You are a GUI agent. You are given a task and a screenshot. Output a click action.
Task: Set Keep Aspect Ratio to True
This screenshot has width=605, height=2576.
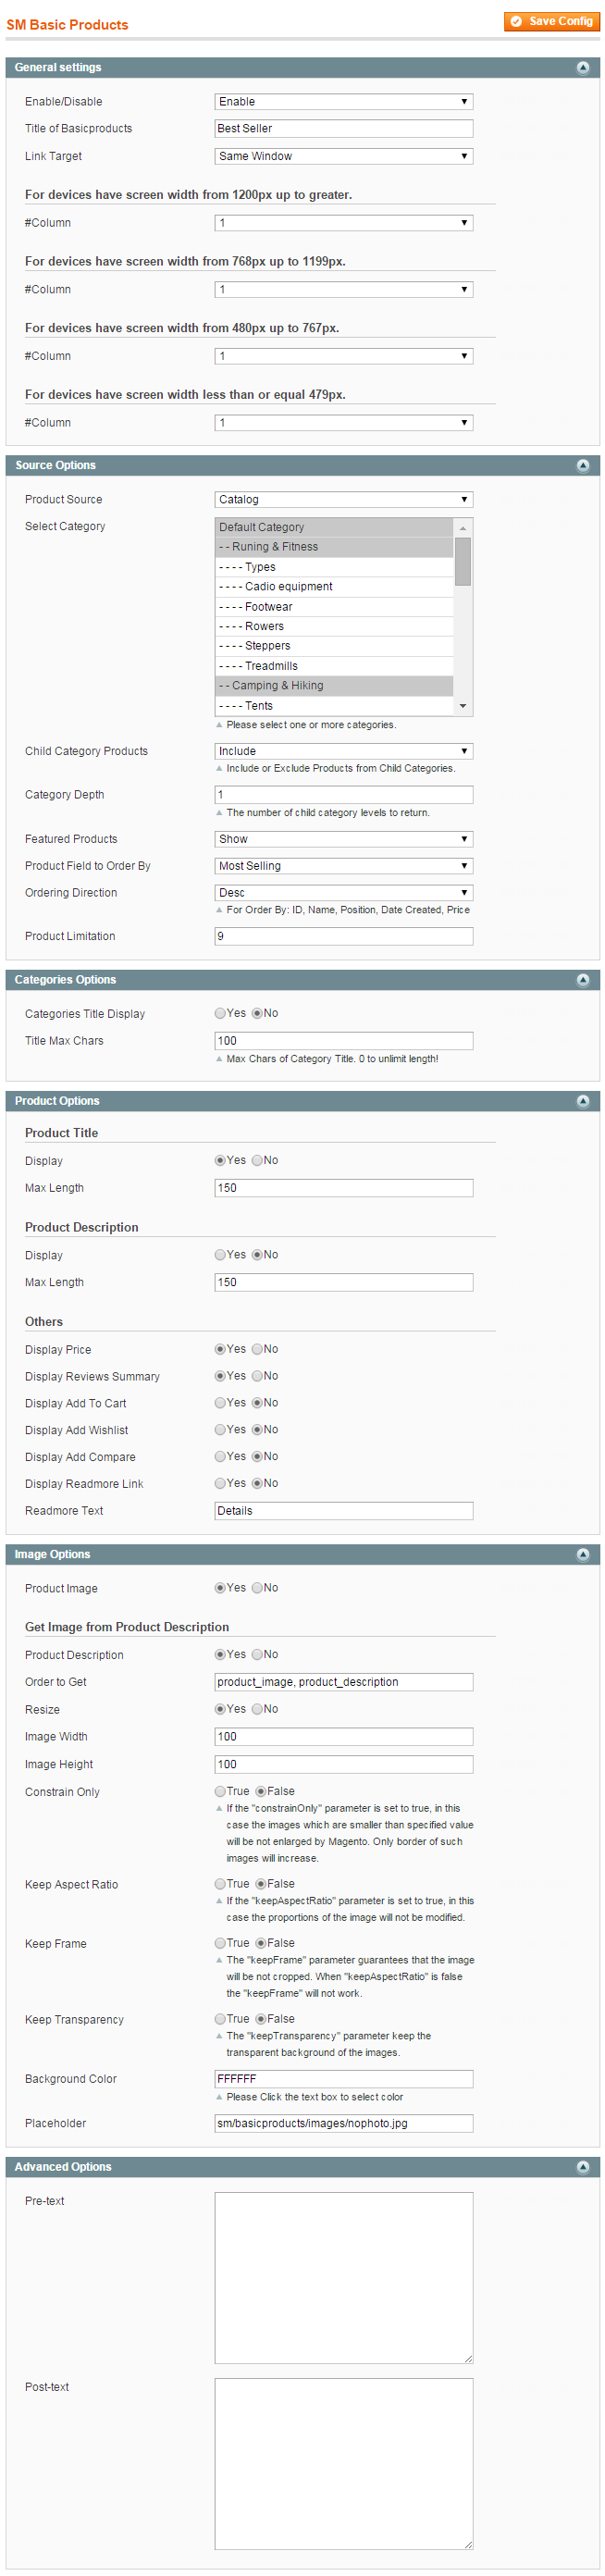pos(220,1885)
